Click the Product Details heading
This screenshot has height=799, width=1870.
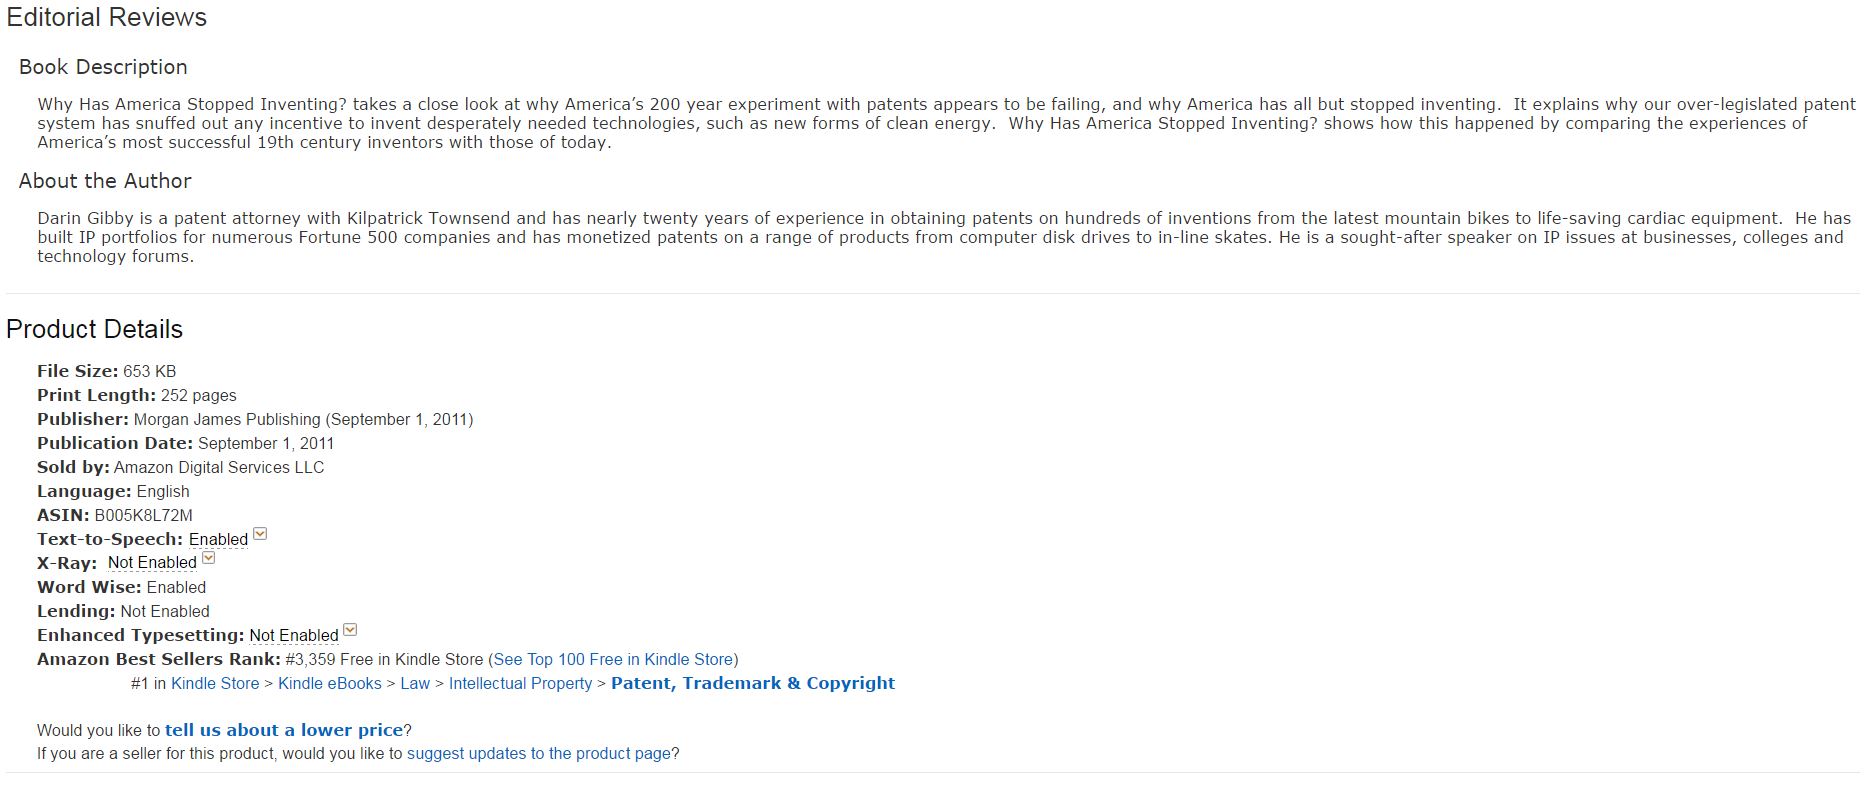click(95, 329)
